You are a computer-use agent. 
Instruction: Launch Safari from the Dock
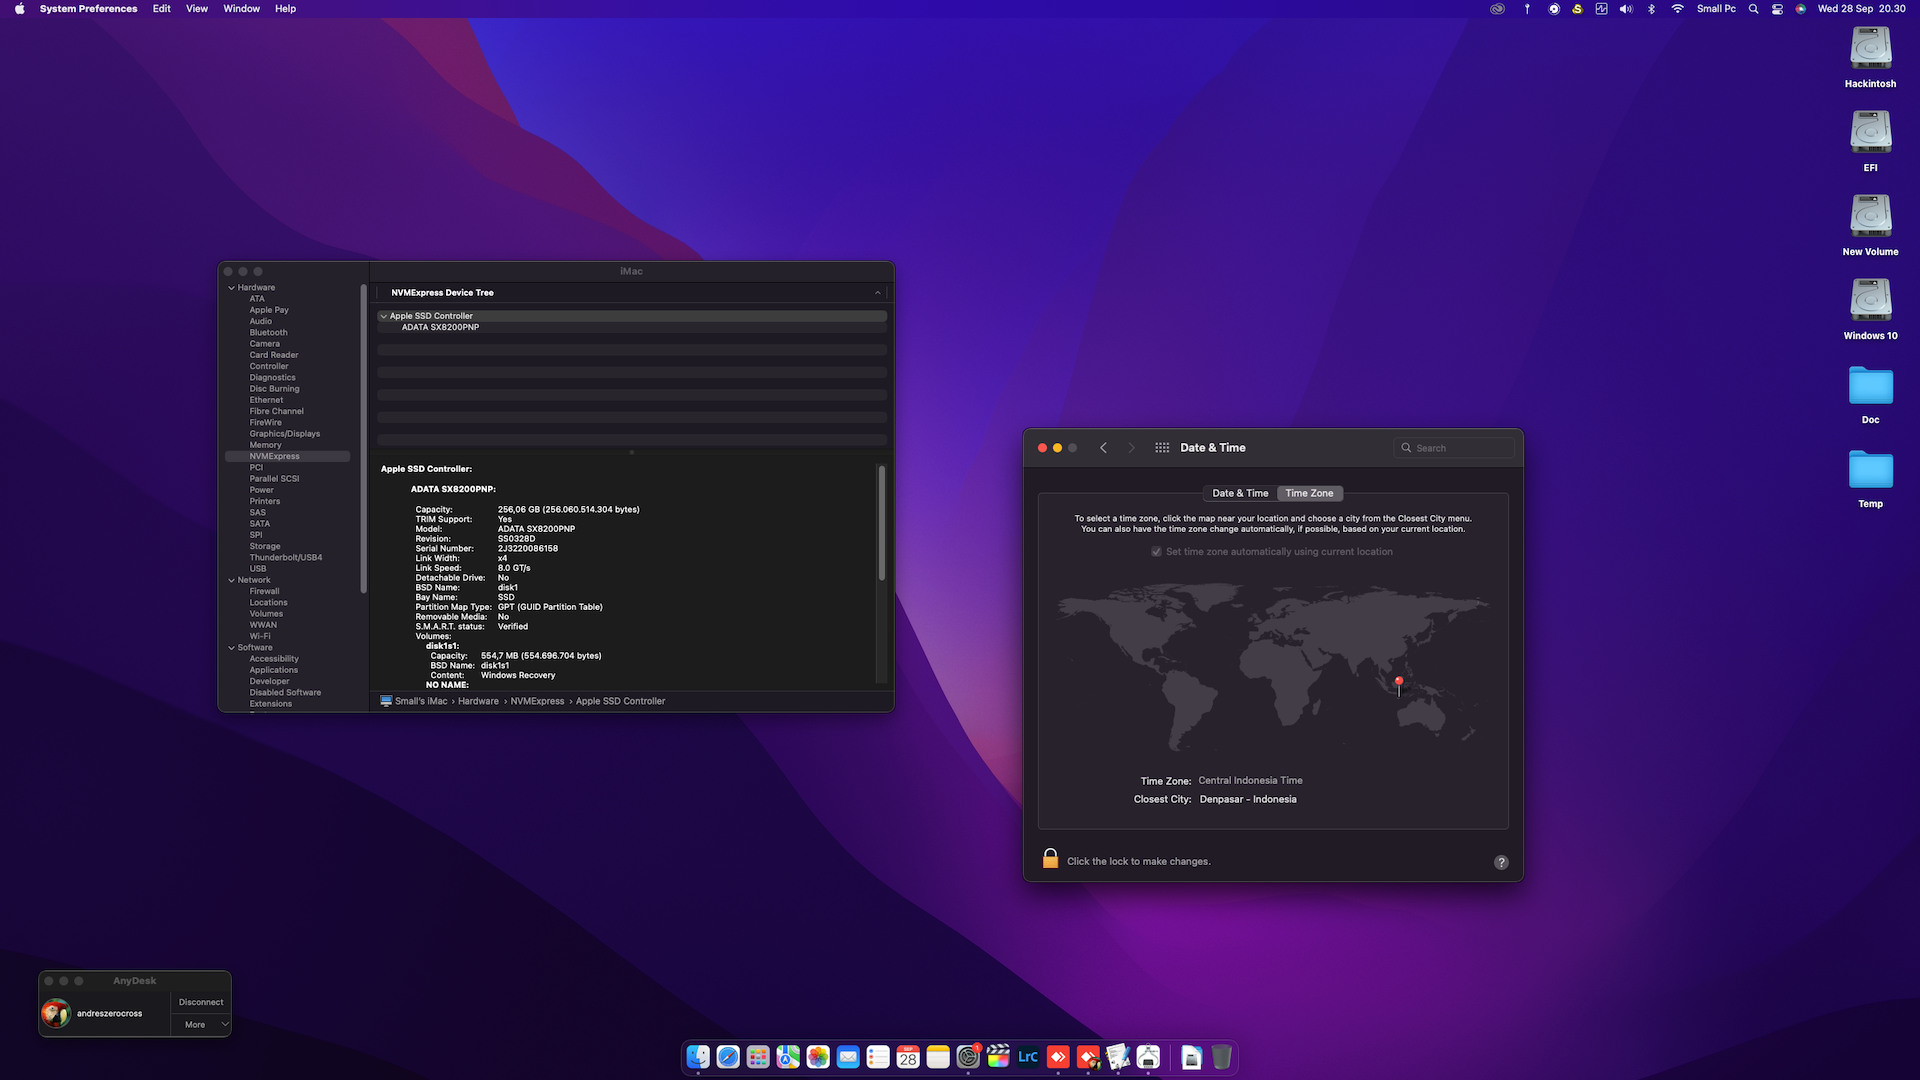click(728, 1057)
